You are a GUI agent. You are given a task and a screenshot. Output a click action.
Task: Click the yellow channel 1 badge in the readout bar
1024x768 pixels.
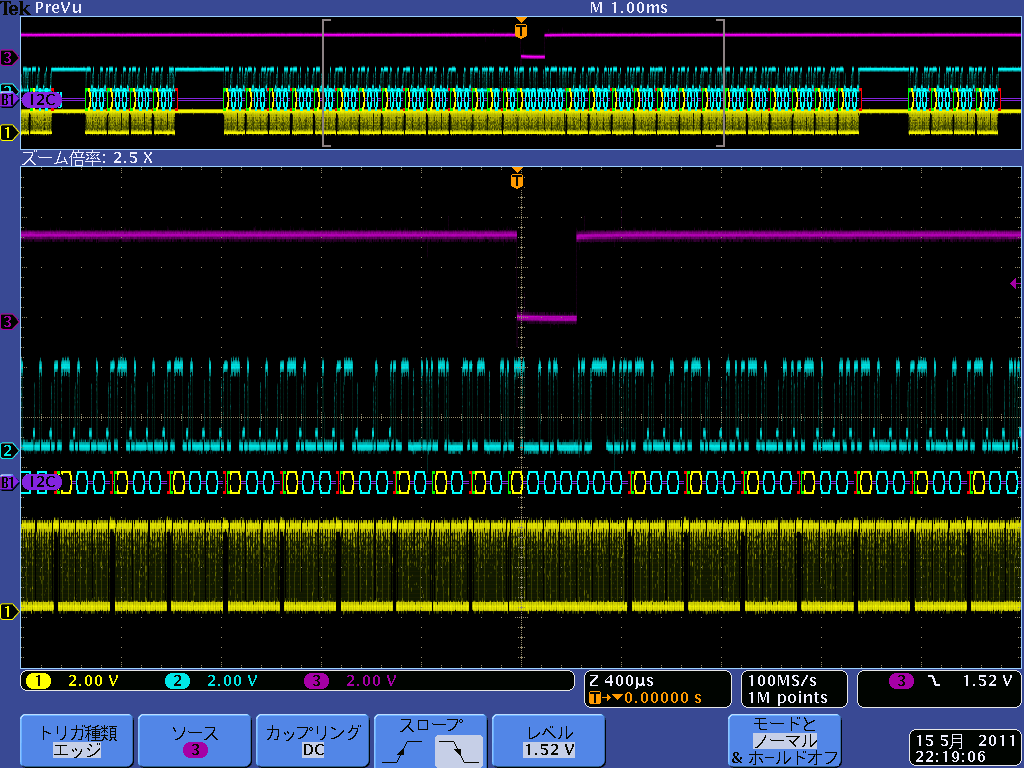tap(39, 681)
